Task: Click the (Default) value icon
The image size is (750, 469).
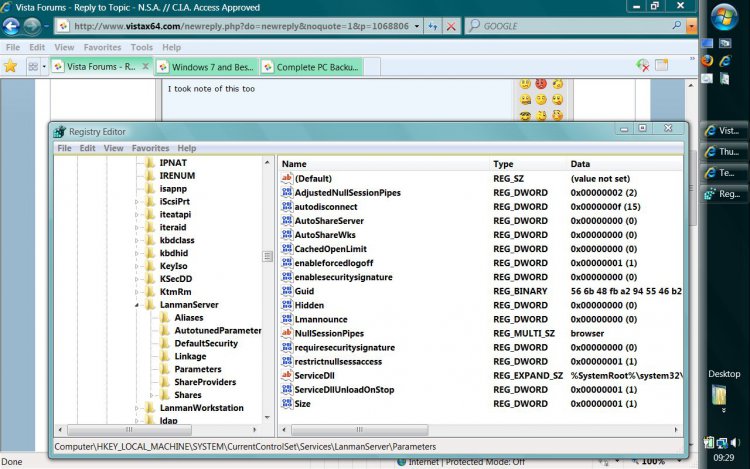Action: 287,178
